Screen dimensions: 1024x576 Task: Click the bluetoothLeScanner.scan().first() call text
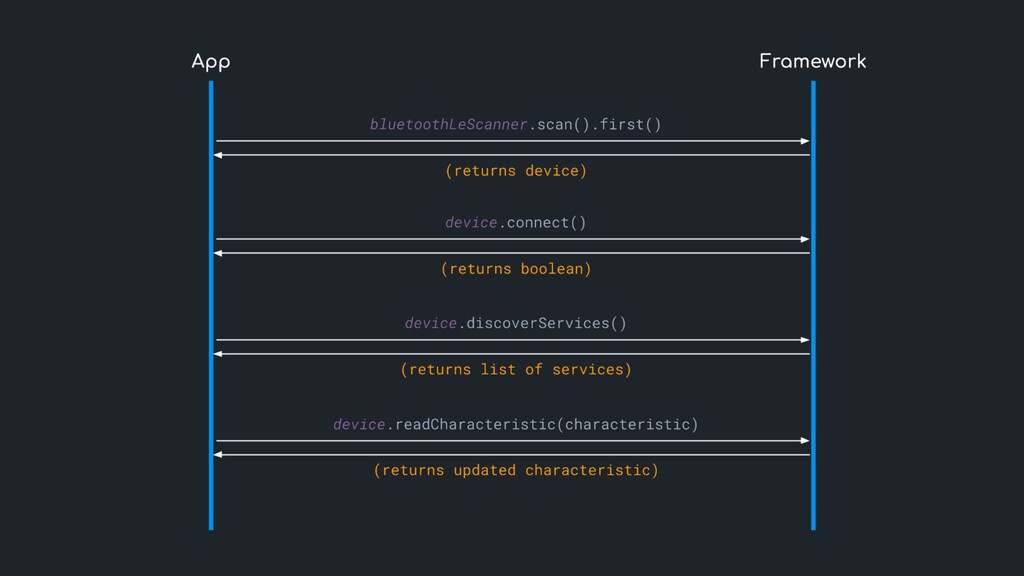point(515,125)
